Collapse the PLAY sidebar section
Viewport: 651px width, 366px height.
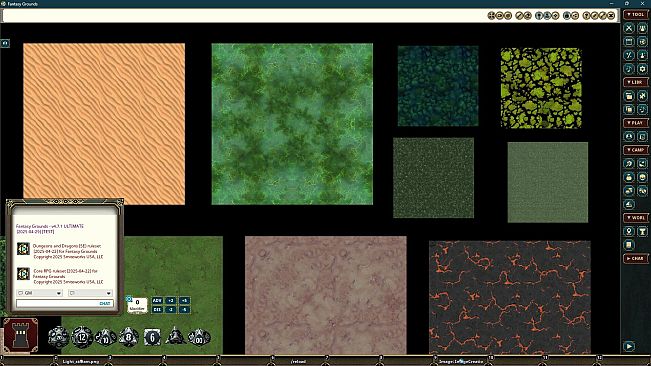pyautogui.click(x=636, y=123)
